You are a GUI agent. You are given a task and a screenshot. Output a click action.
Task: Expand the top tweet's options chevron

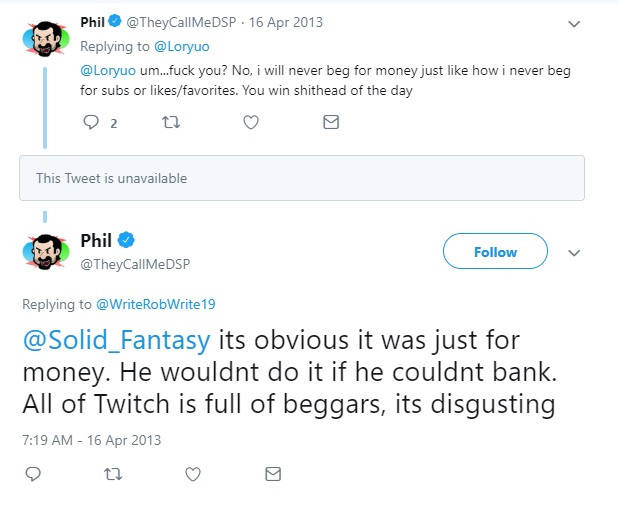pyautogui.click(x=574, y=24)
